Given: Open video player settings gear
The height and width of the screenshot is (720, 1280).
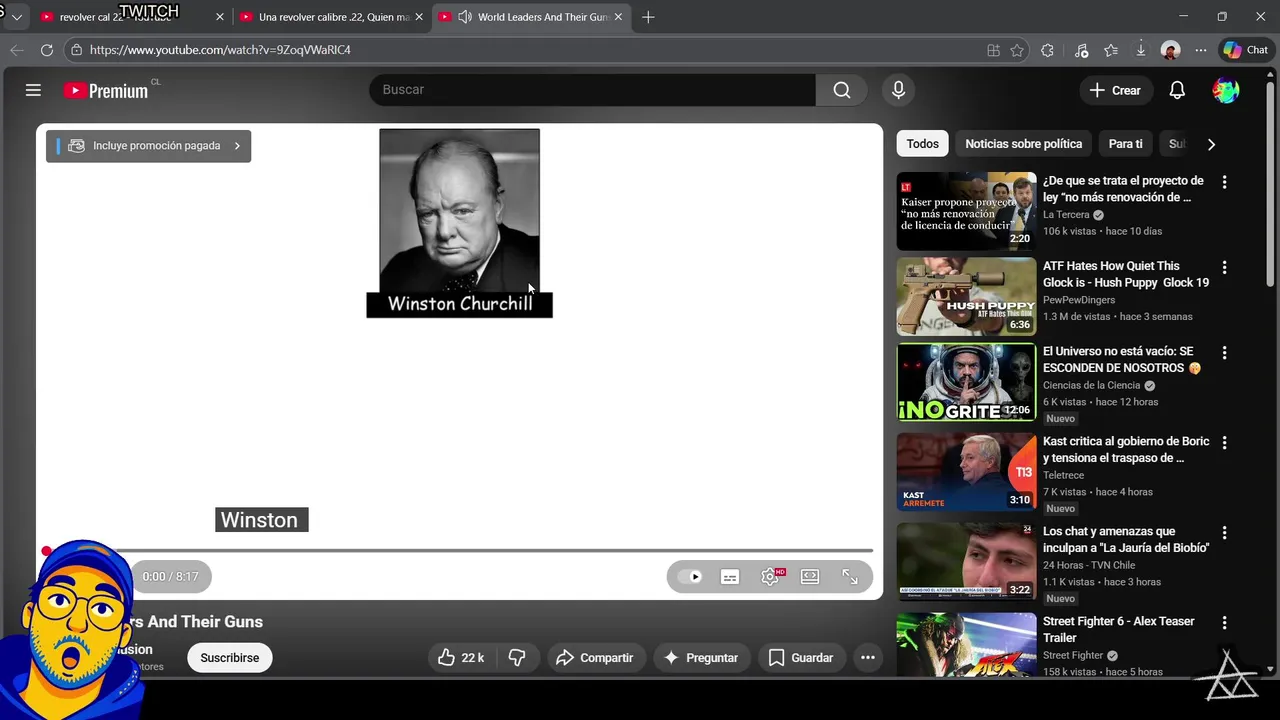Looking at the screenshot, I should click(x=771, y=577).
